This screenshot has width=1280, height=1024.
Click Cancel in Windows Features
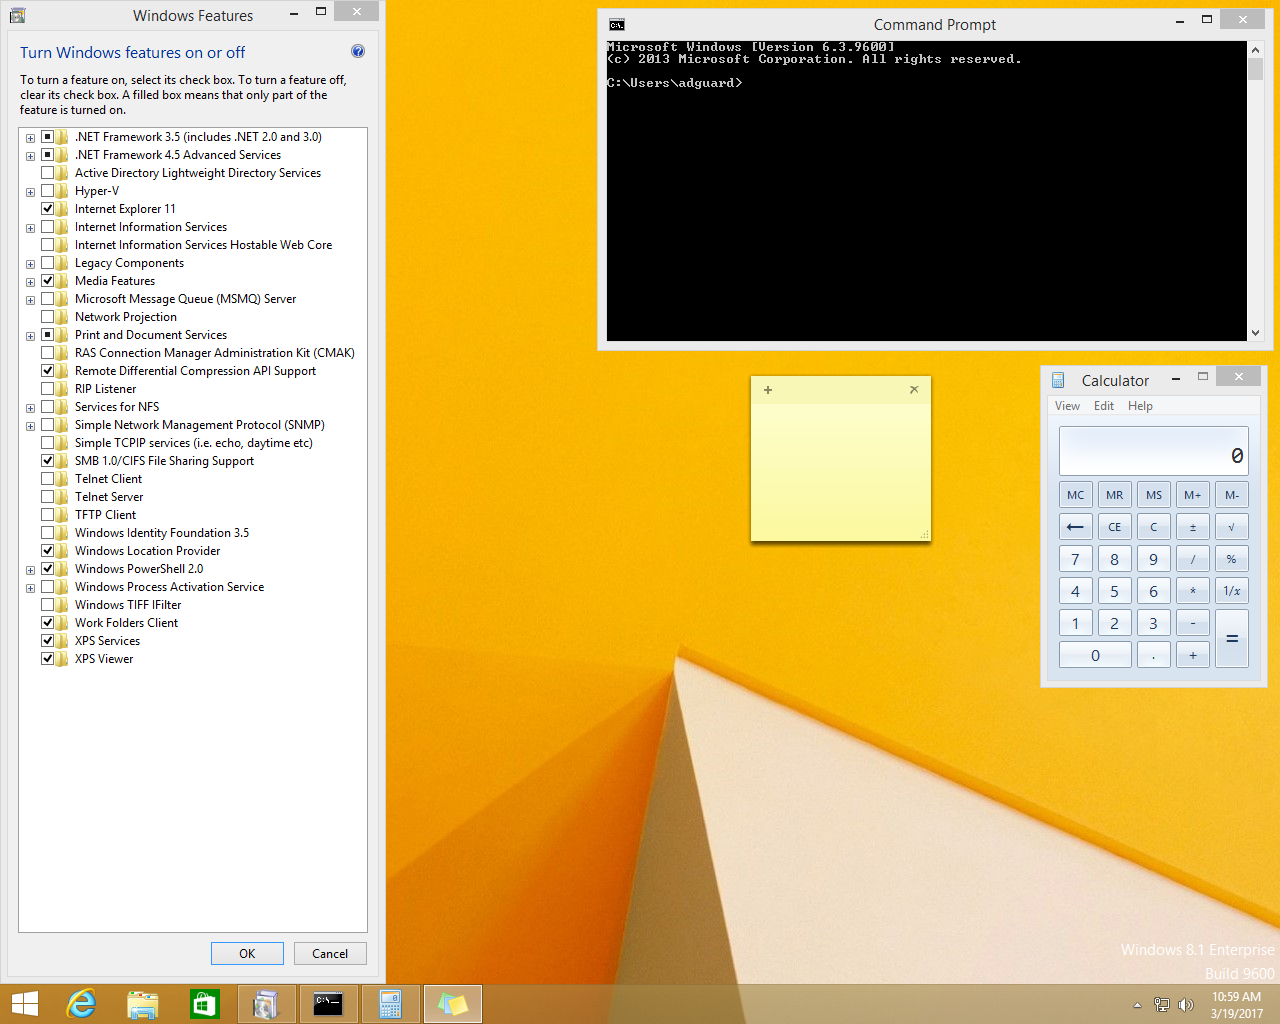330,953
